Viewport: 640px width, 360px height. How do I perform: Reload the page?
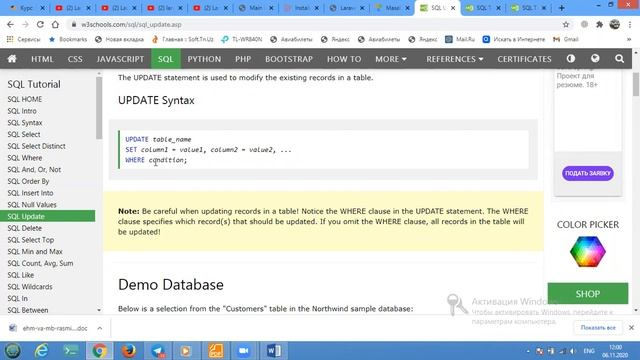click(x=40, y=24)
